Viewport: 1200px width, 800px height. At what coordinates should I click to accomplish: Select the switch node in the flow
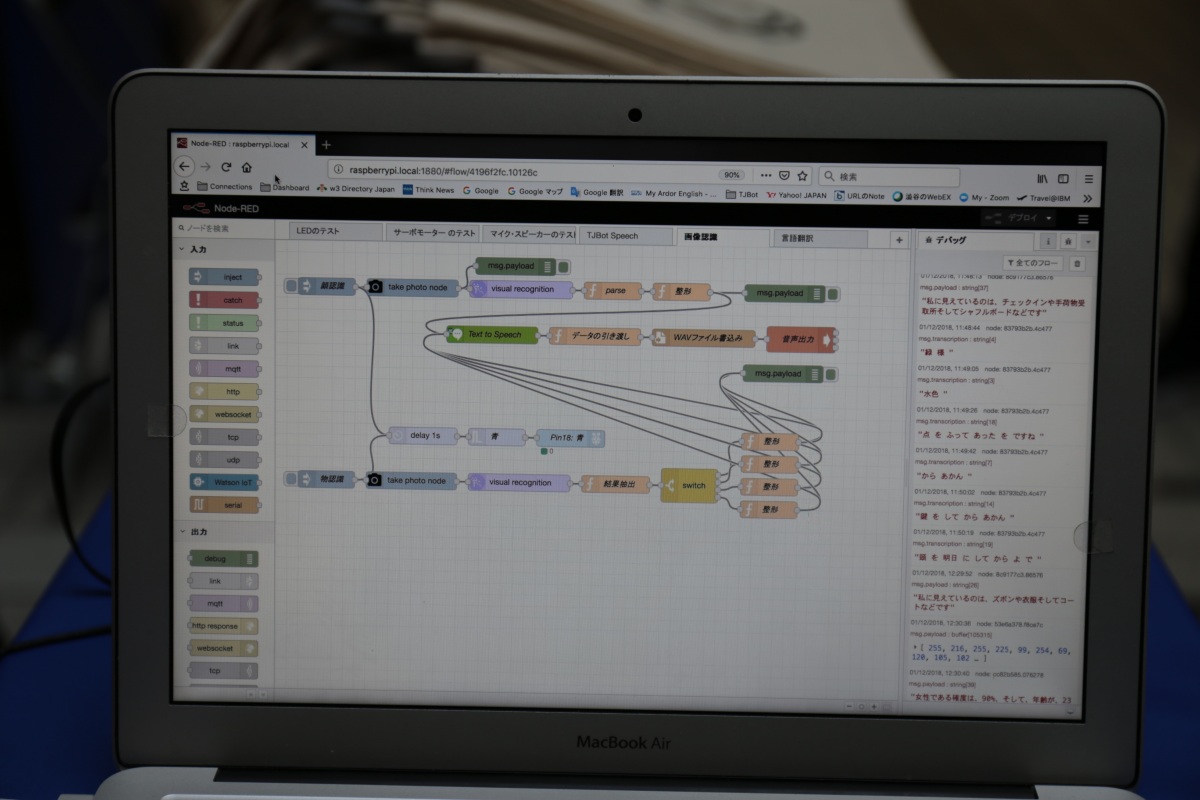pyautogui.click(x=689, y=485)
